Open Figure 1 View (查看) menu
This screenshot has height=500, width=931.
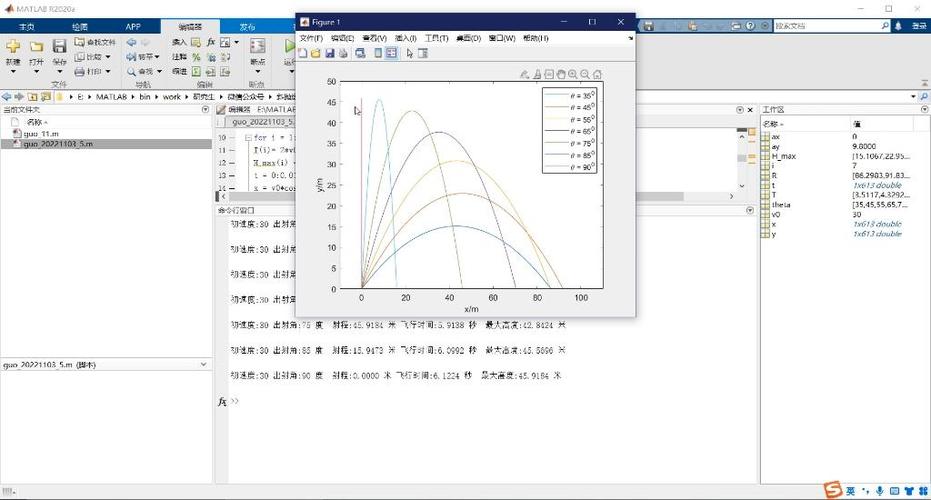[x=374, y=38]
